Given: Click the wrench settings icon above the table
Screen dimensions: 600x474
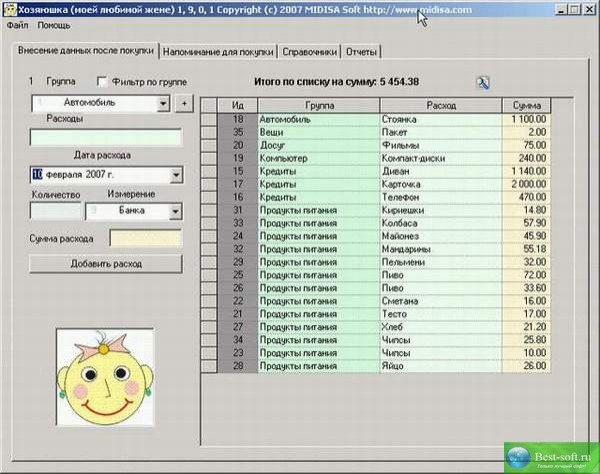Looking at the screenshot, I should tap(482, 83).
